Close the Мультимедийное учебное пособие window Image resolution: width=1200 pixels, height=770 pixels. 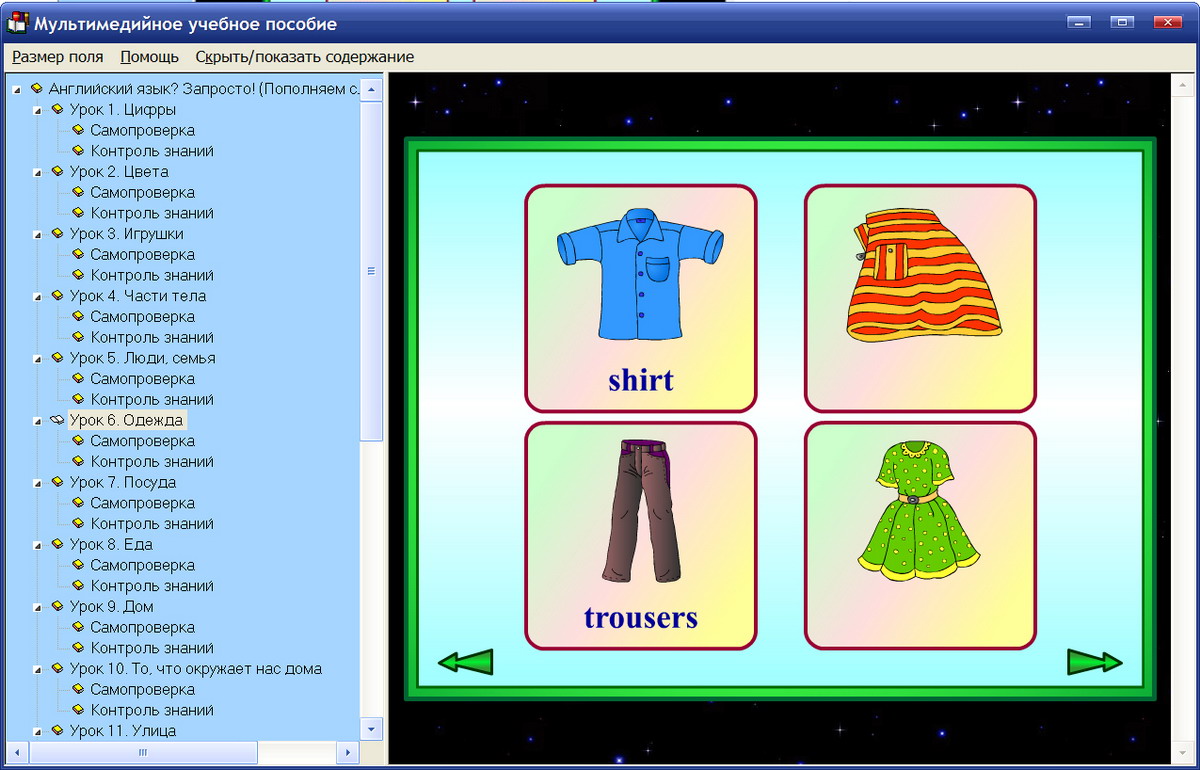(1166, 22)
